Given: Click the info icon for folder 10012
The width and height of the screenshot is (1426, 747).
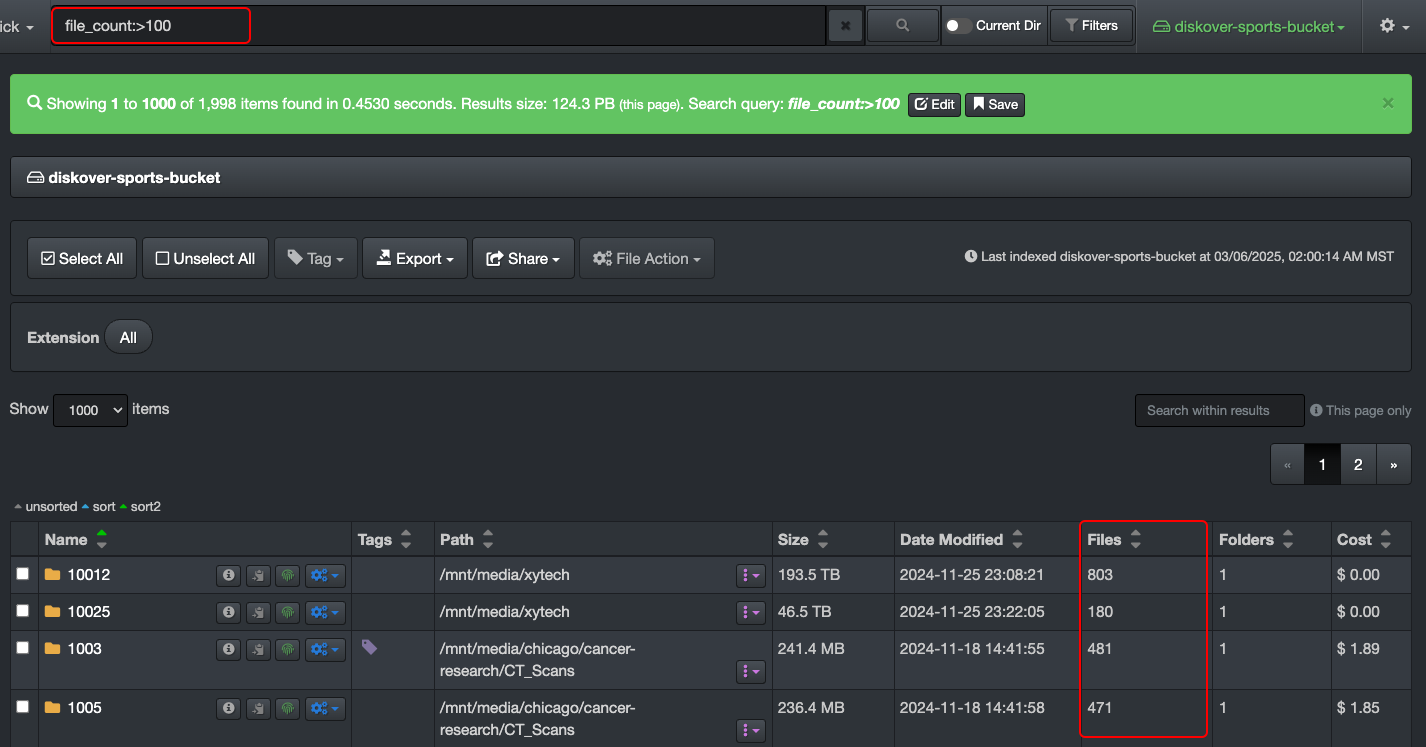Looking at the screenshot, I should click(x=229, y=575).
